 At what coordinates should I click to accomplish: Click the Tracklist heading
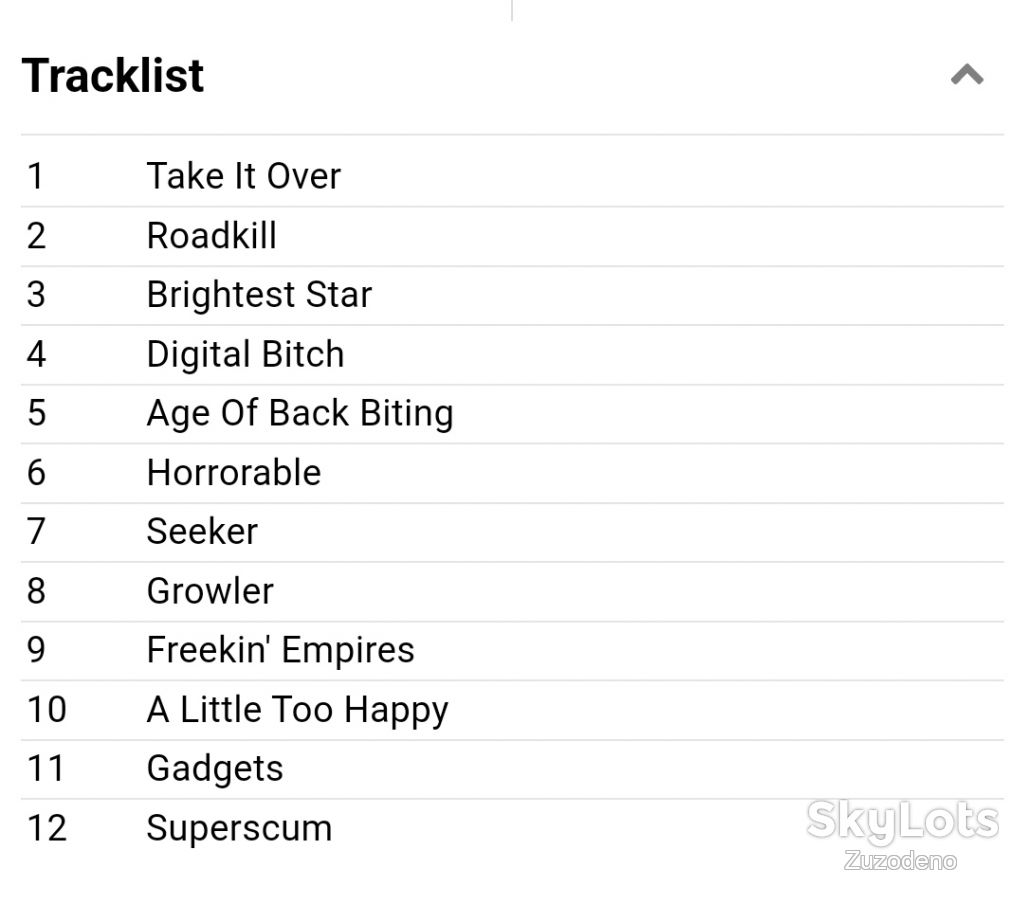click(x=113, y=76)
